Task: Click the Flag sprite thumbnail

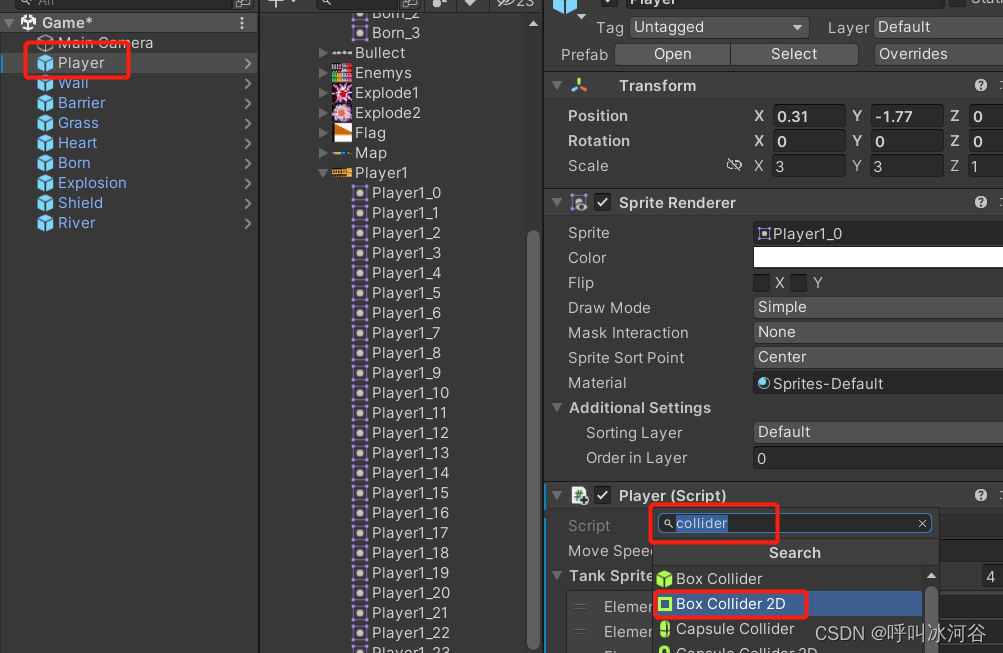Action: [343, 133]
